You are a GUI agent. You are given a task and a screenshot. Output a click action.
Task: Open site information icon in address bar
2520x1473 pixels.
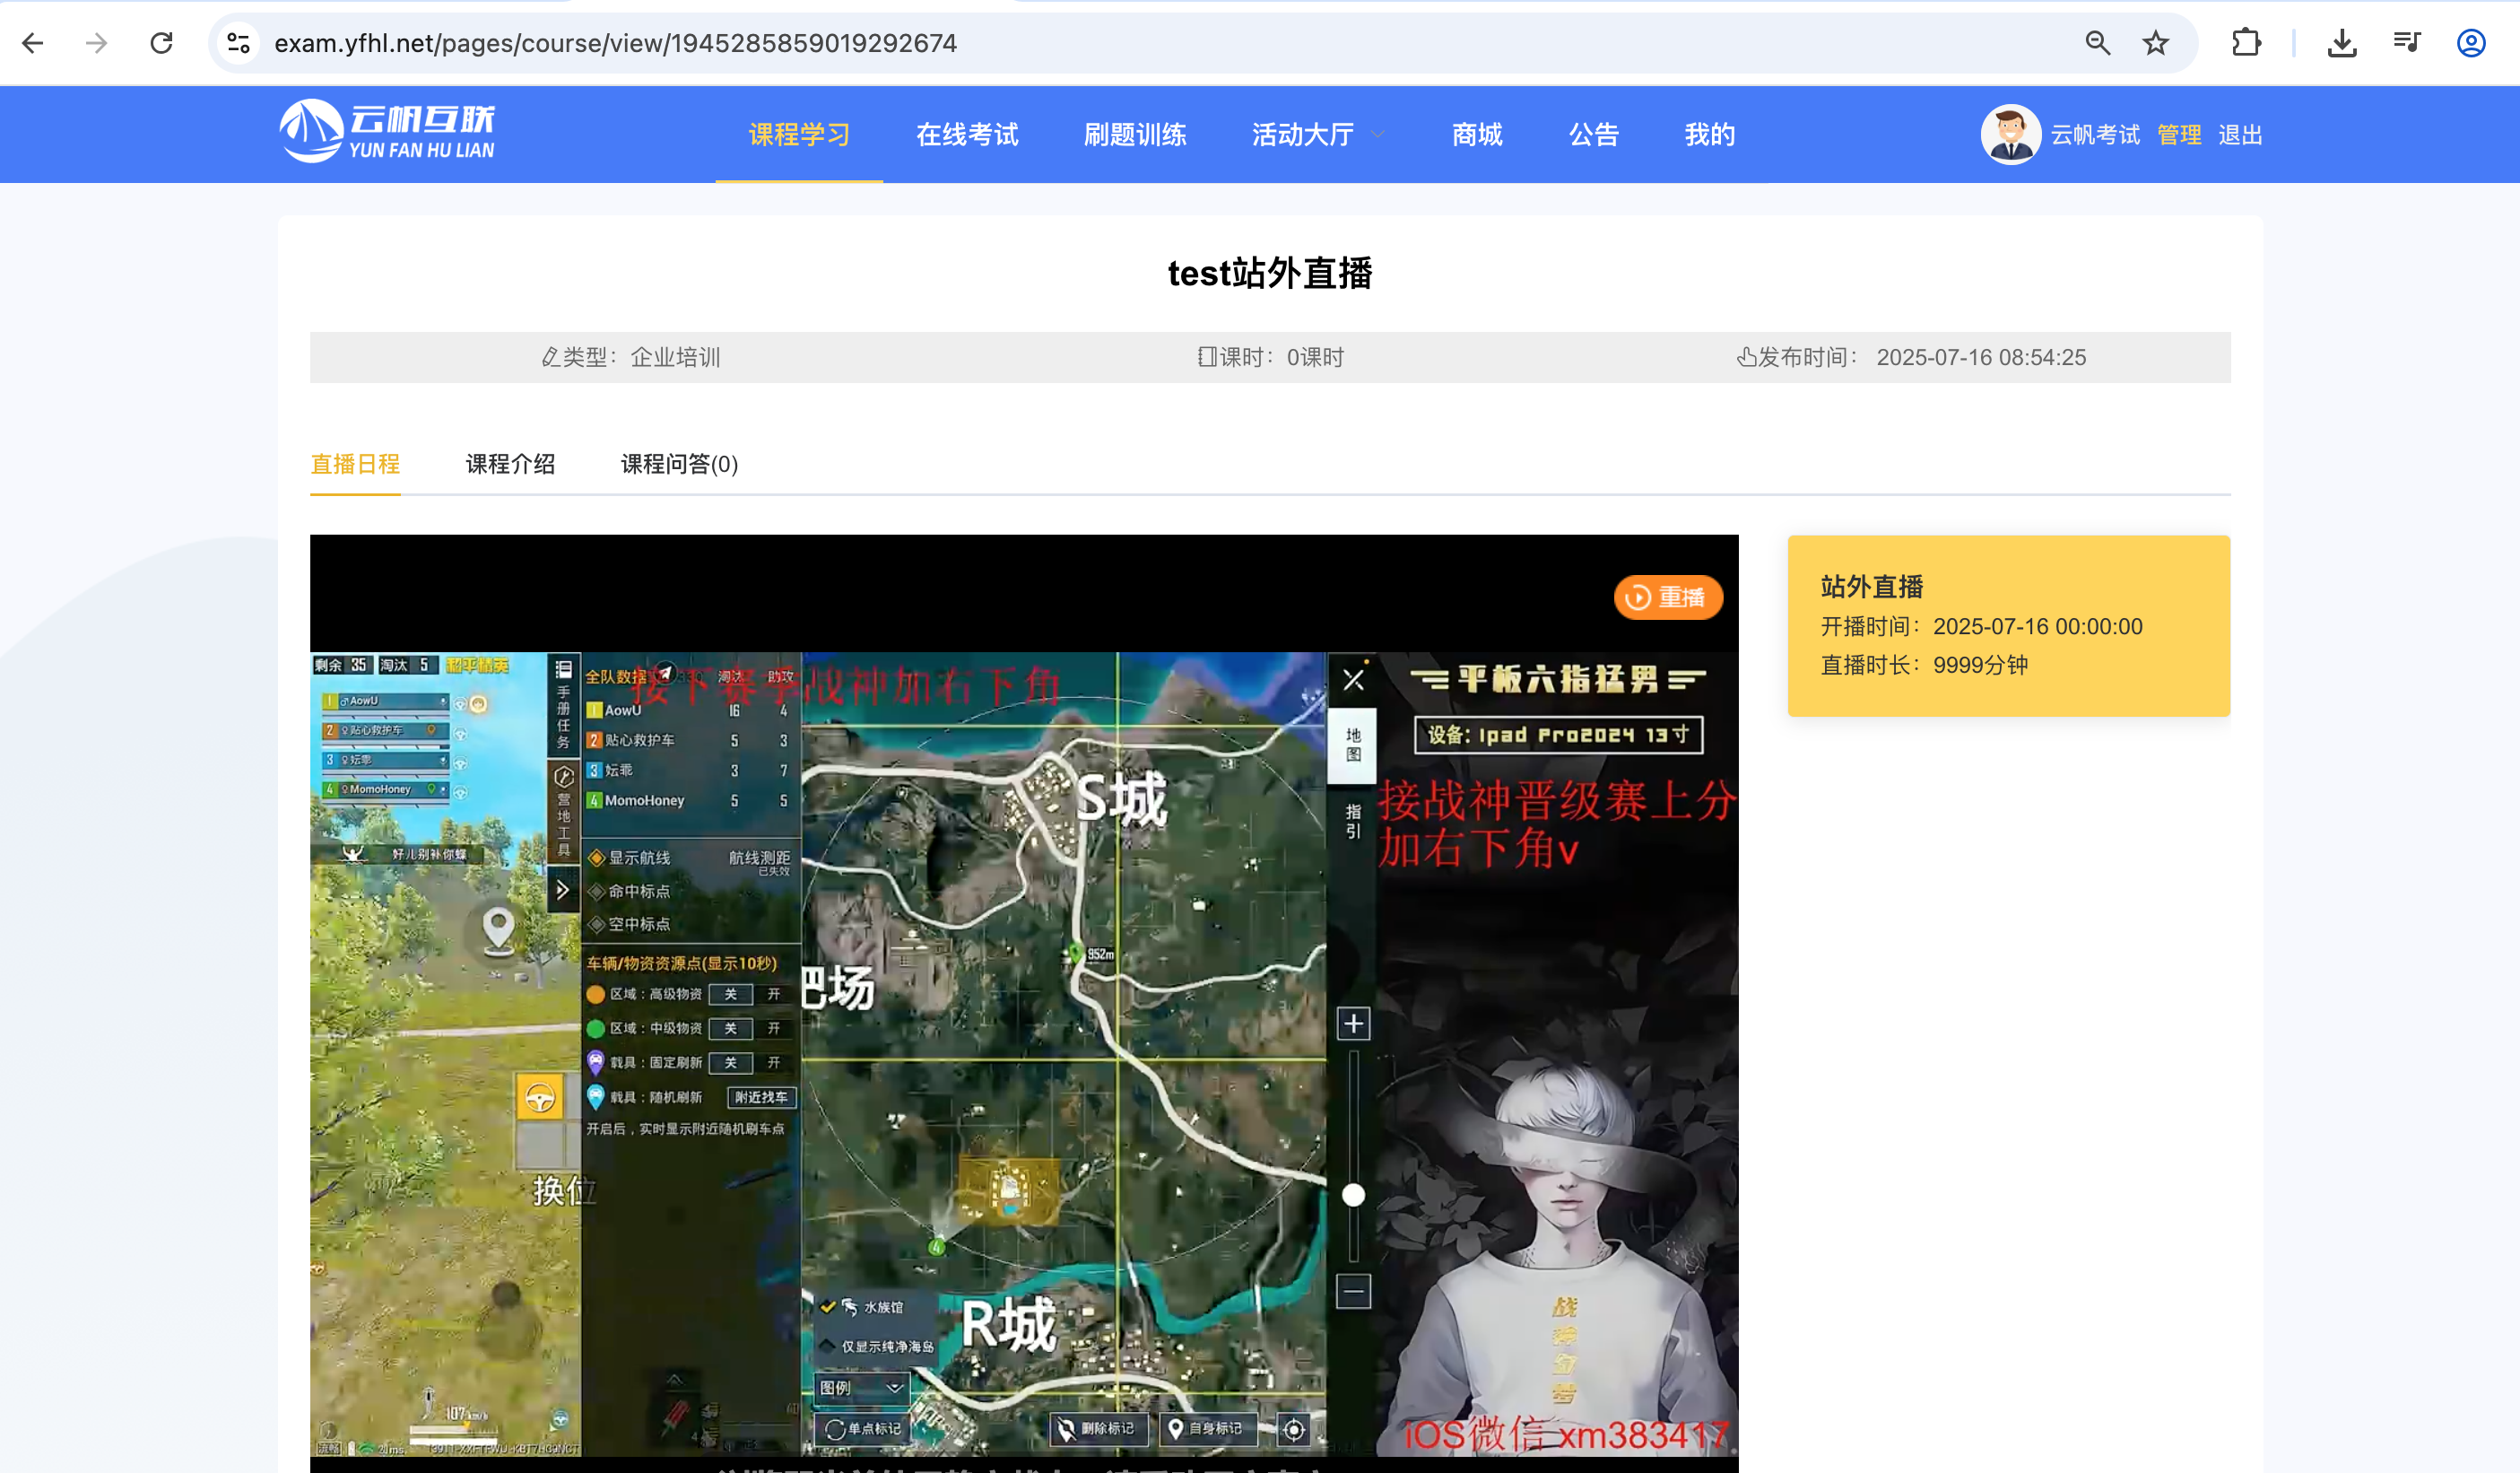[238, 43]
